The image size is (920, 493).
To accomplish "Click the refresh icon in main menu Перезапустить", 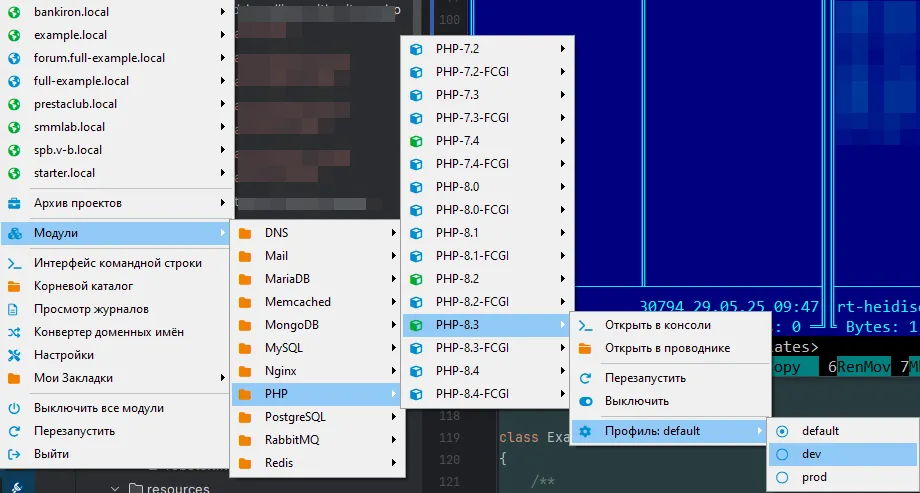I will pyautogui.click(x=14, y=431).
